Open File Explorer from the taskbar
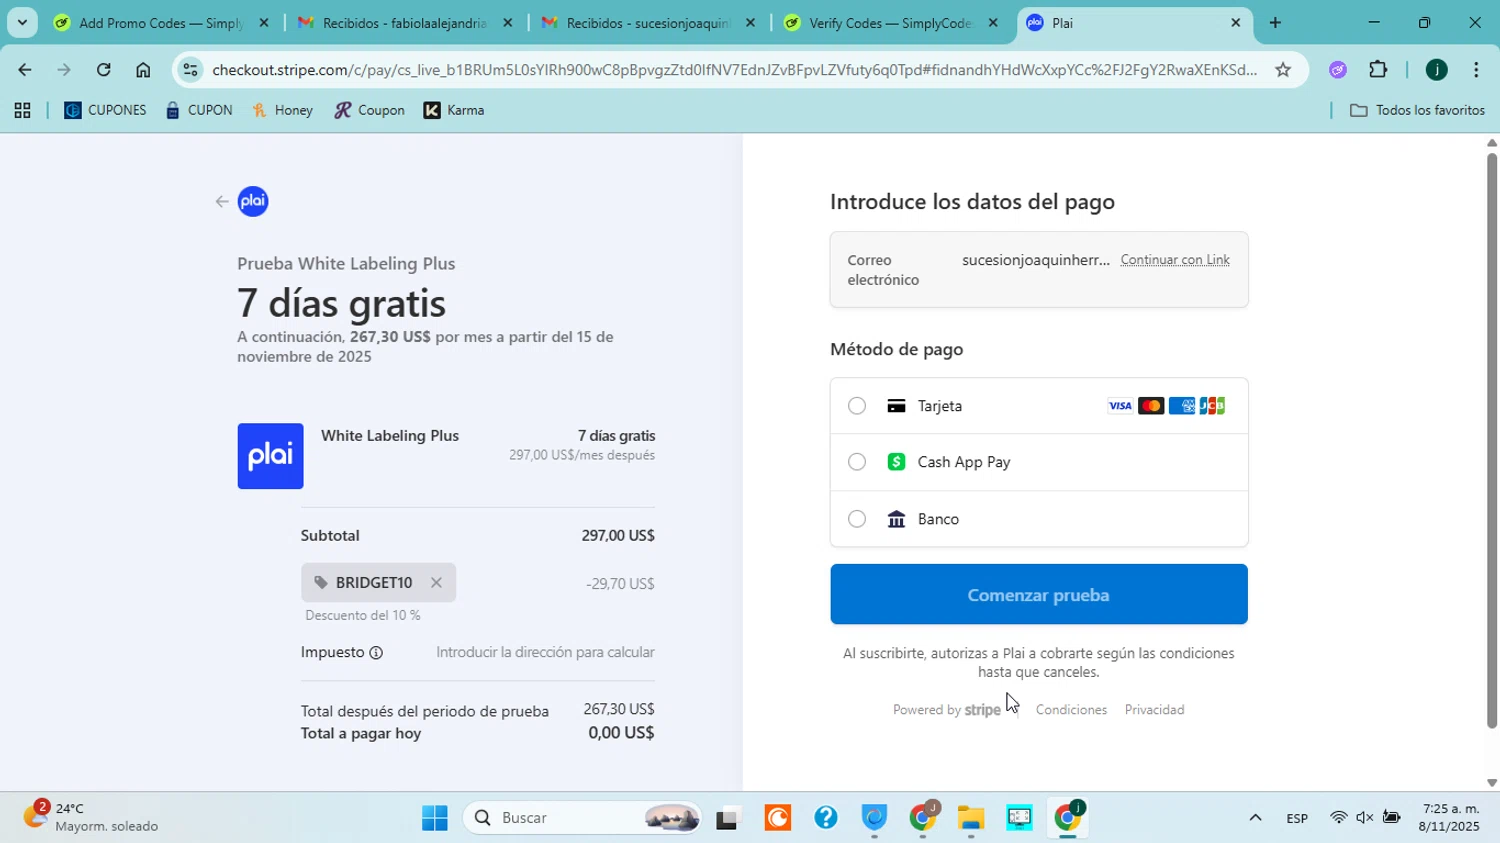The height and width of the screenshot is (843, 1500). click(x=970, y=819)
